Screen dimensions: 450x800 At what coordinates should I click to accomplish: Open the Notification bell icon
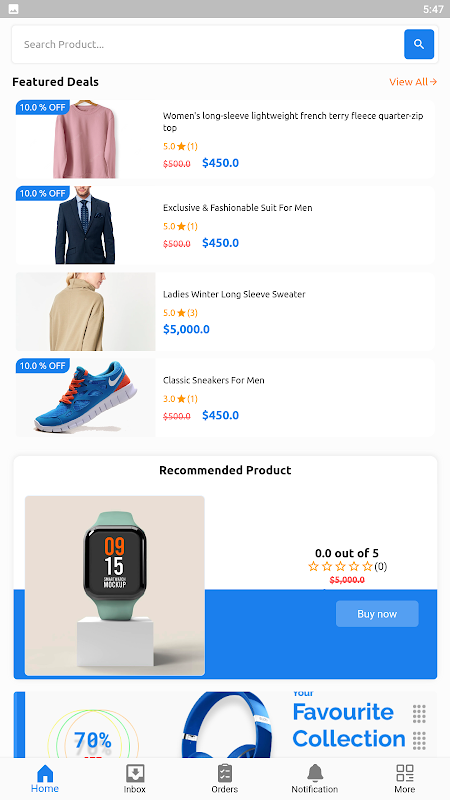click(315, 773)
